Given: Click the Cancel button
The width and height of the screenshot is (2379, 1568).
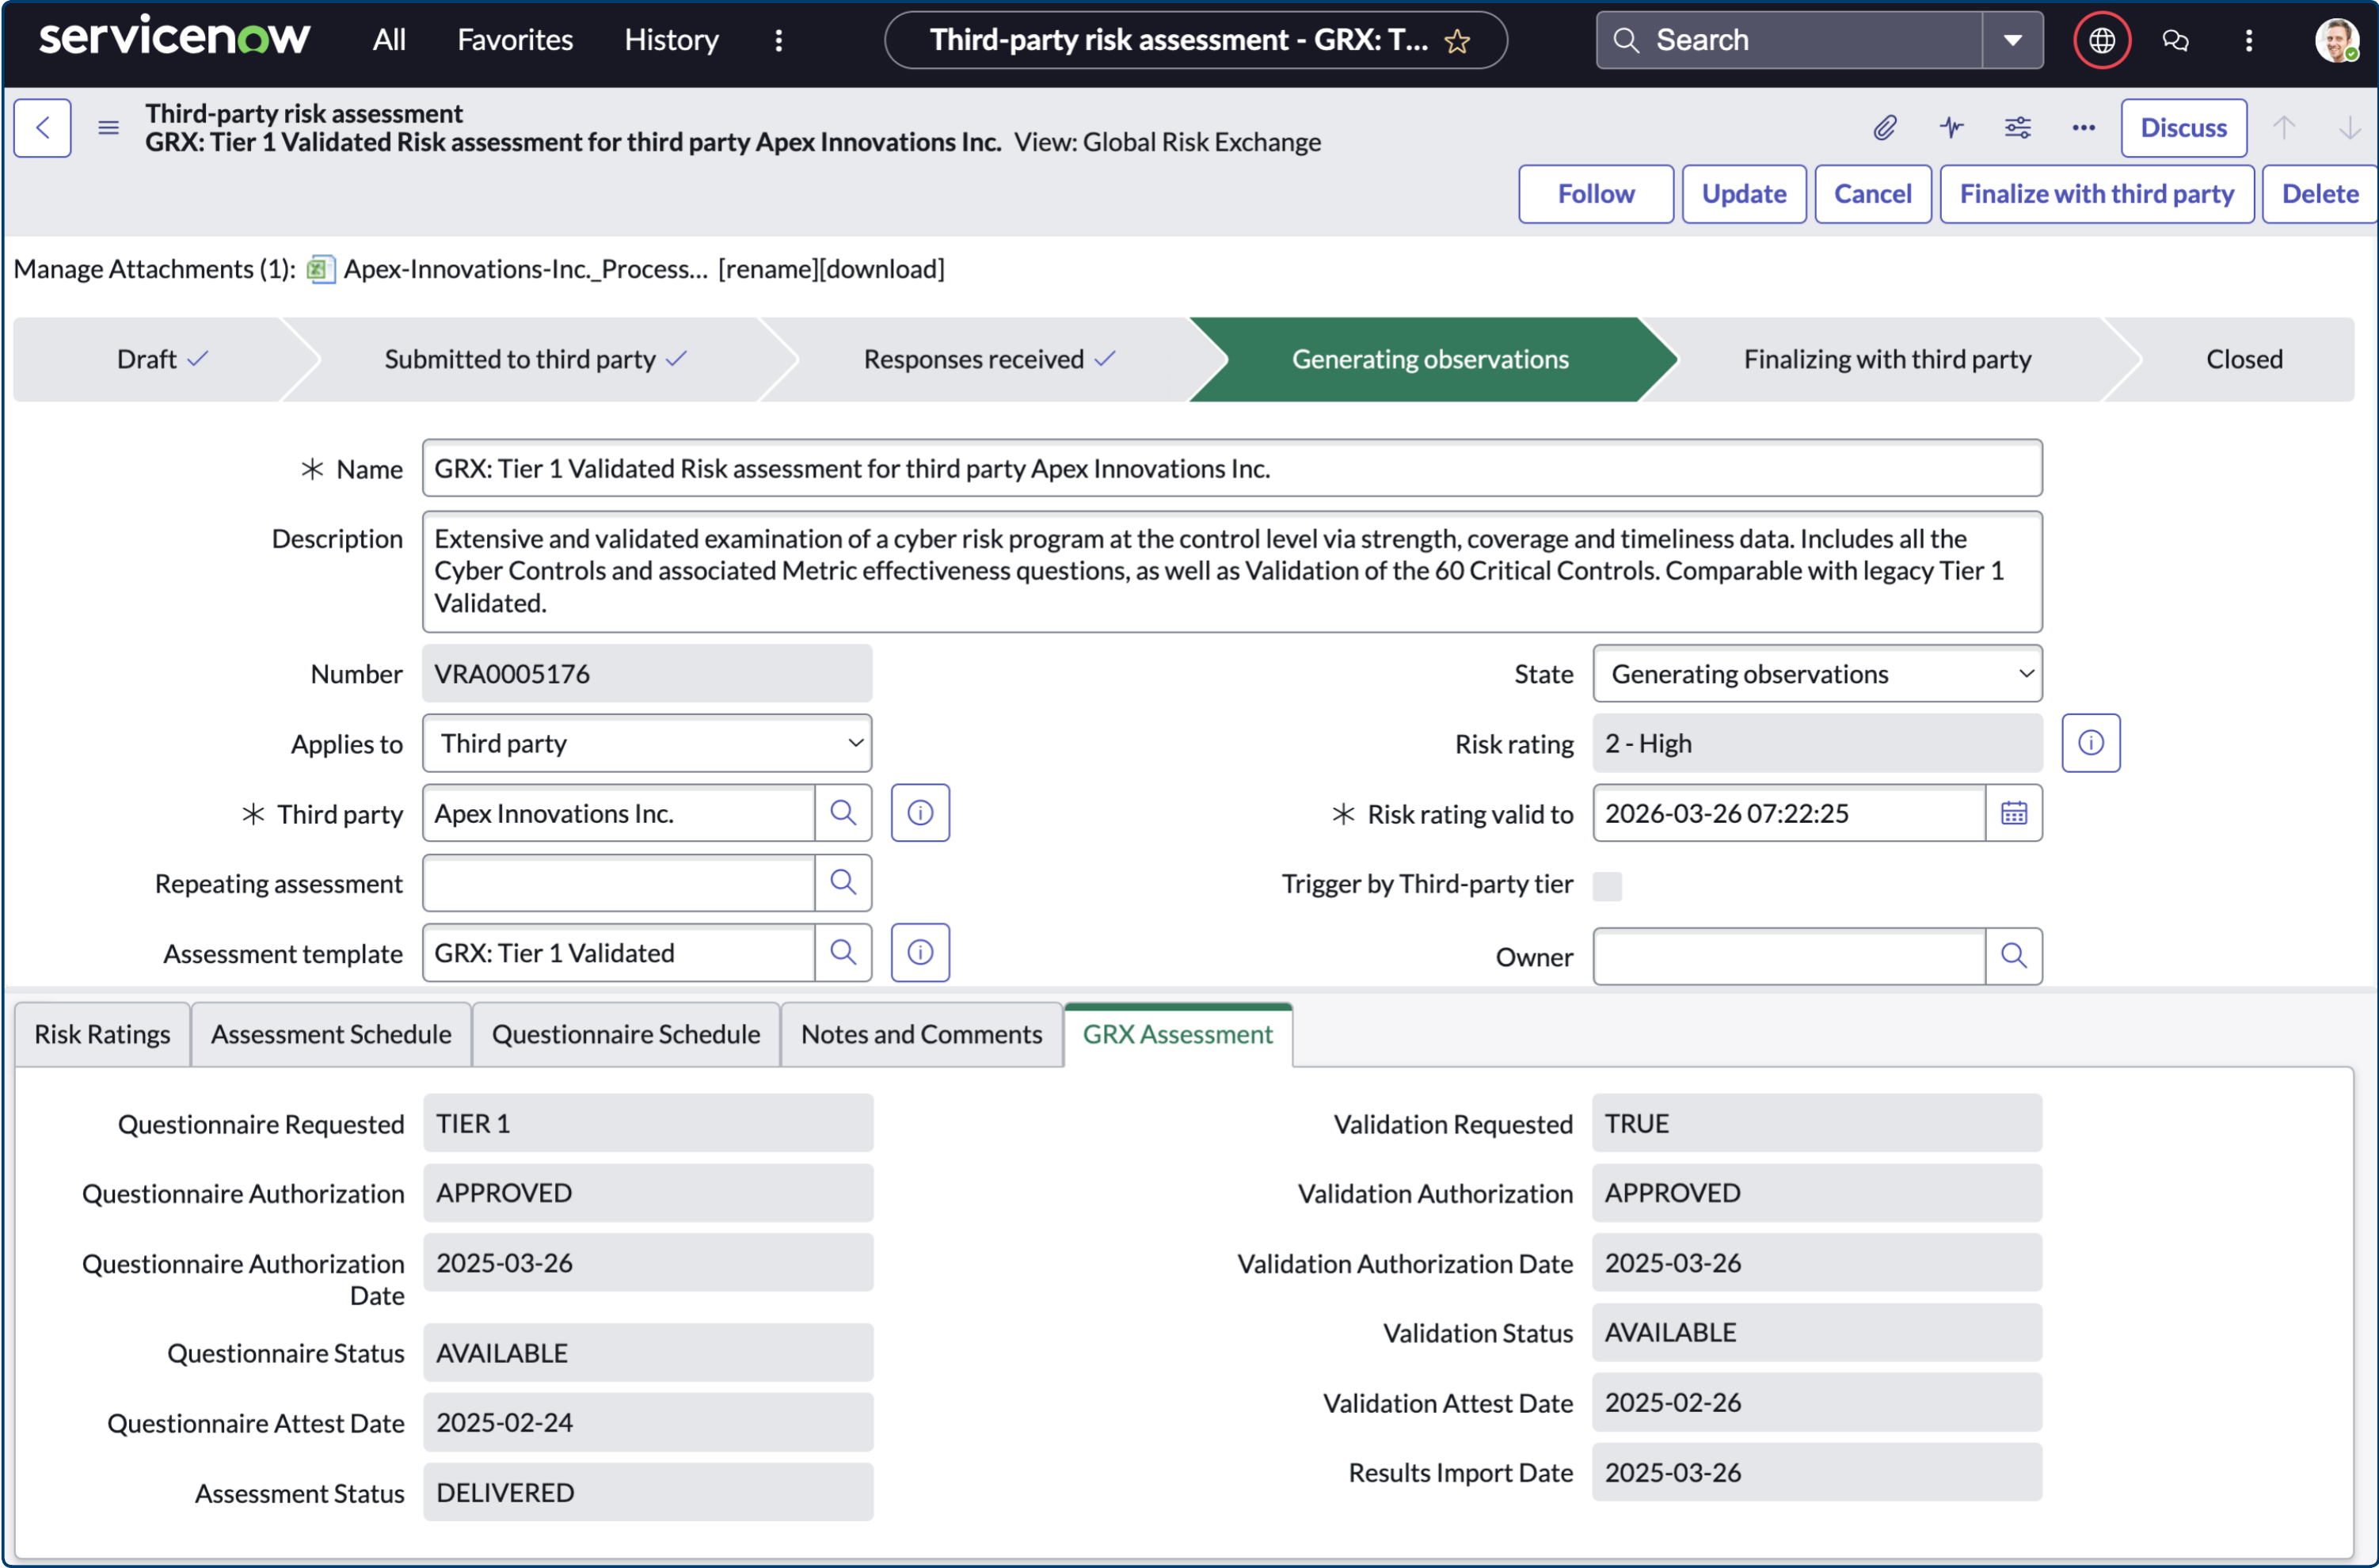Looking at the screenshot, I should [x=1872, y=194].
